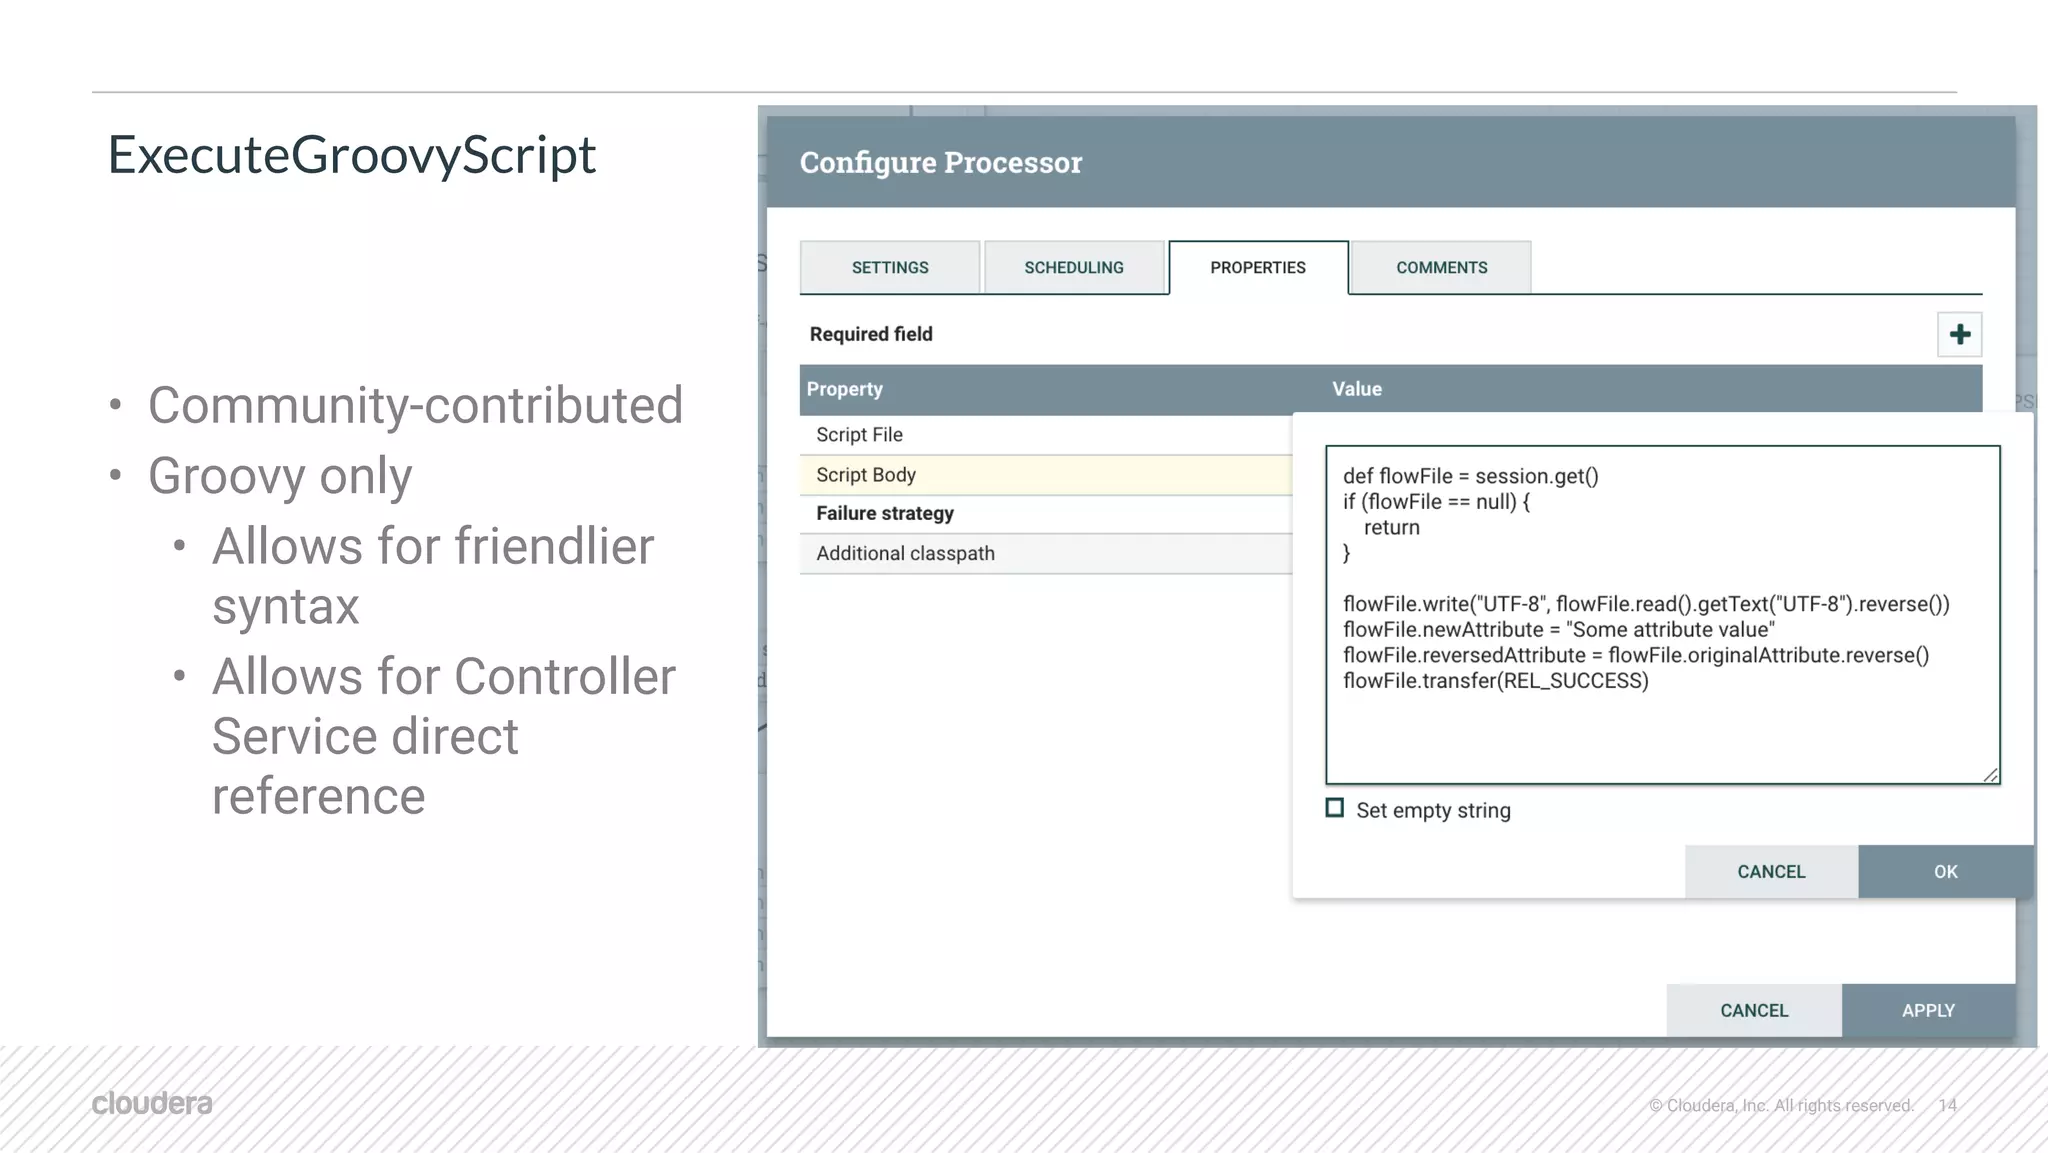Image resolution: width=2048 pixels, height=1153 pixels.
Task: Select the Script Body property row
Action: point(1046,475)
